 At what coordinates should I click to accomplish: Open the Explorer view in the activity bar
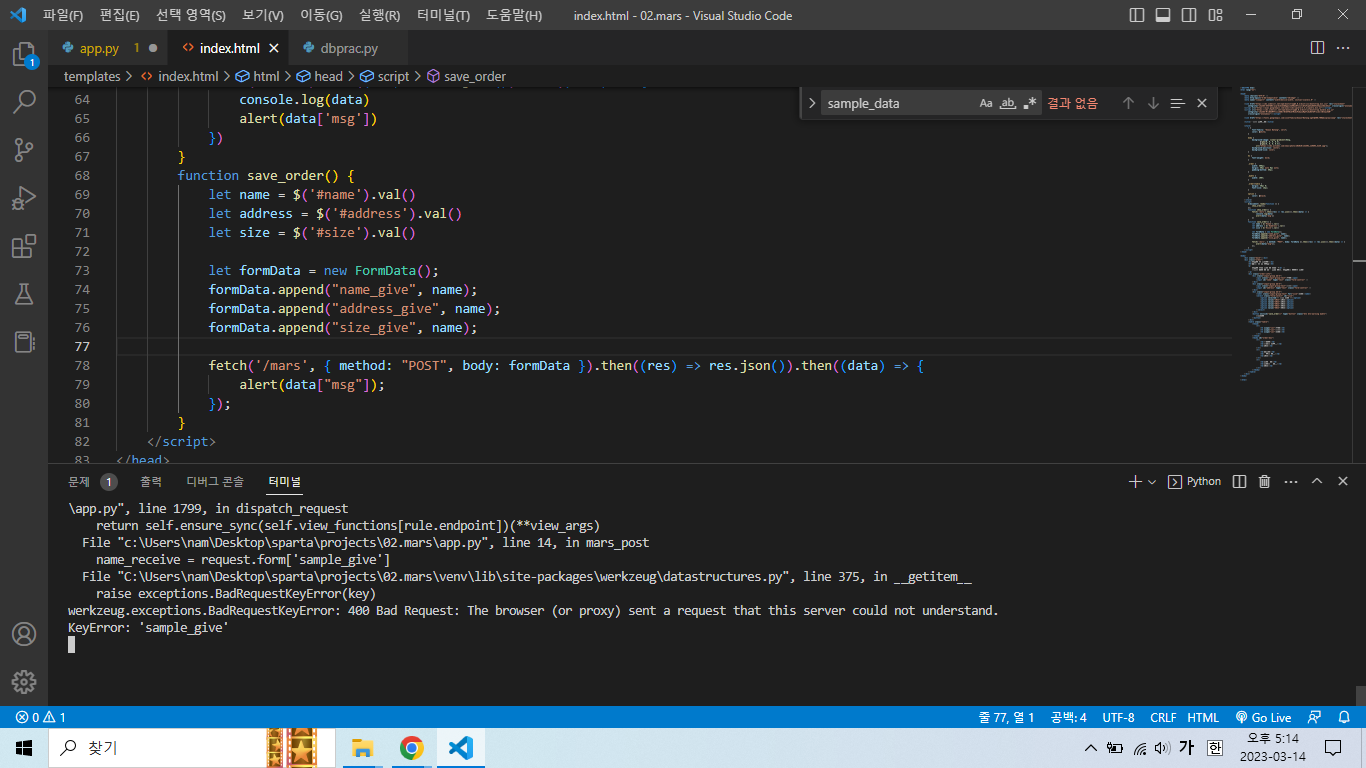click(x=24, y=54)
